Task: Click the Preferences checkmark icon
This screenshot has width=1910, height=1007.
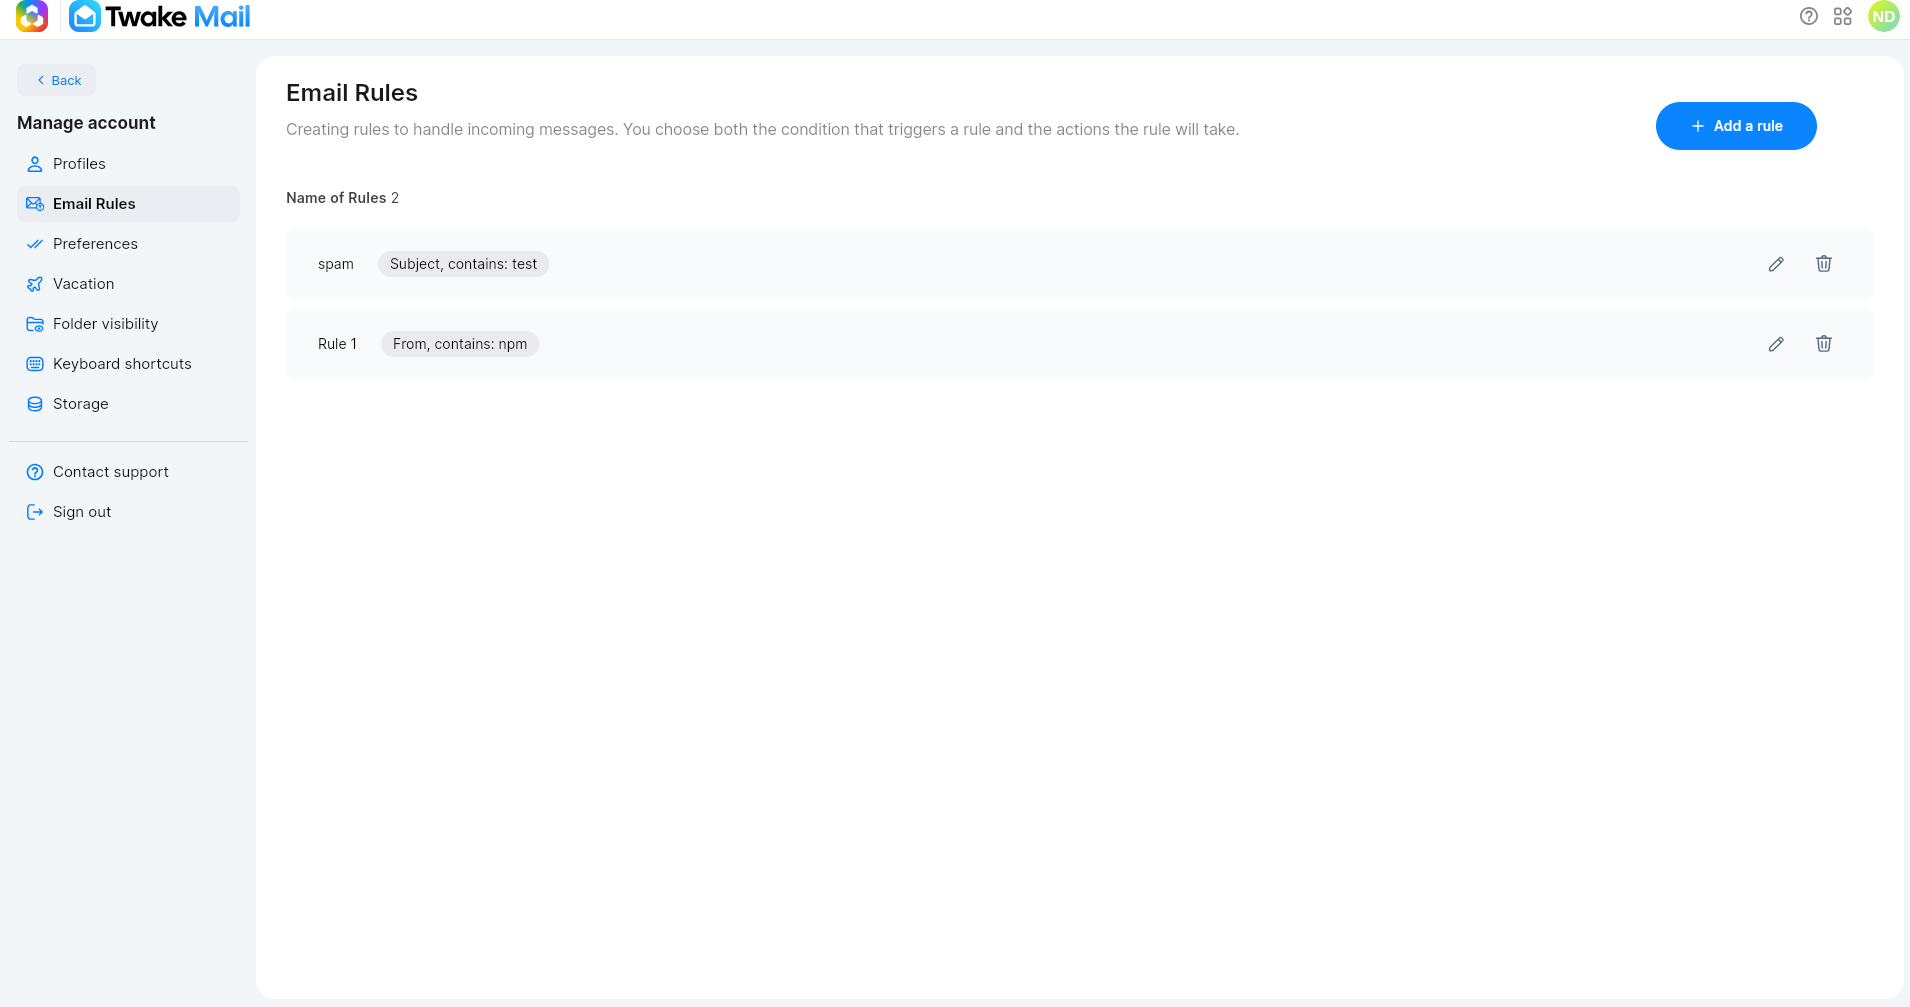Action: coord(35,244)
